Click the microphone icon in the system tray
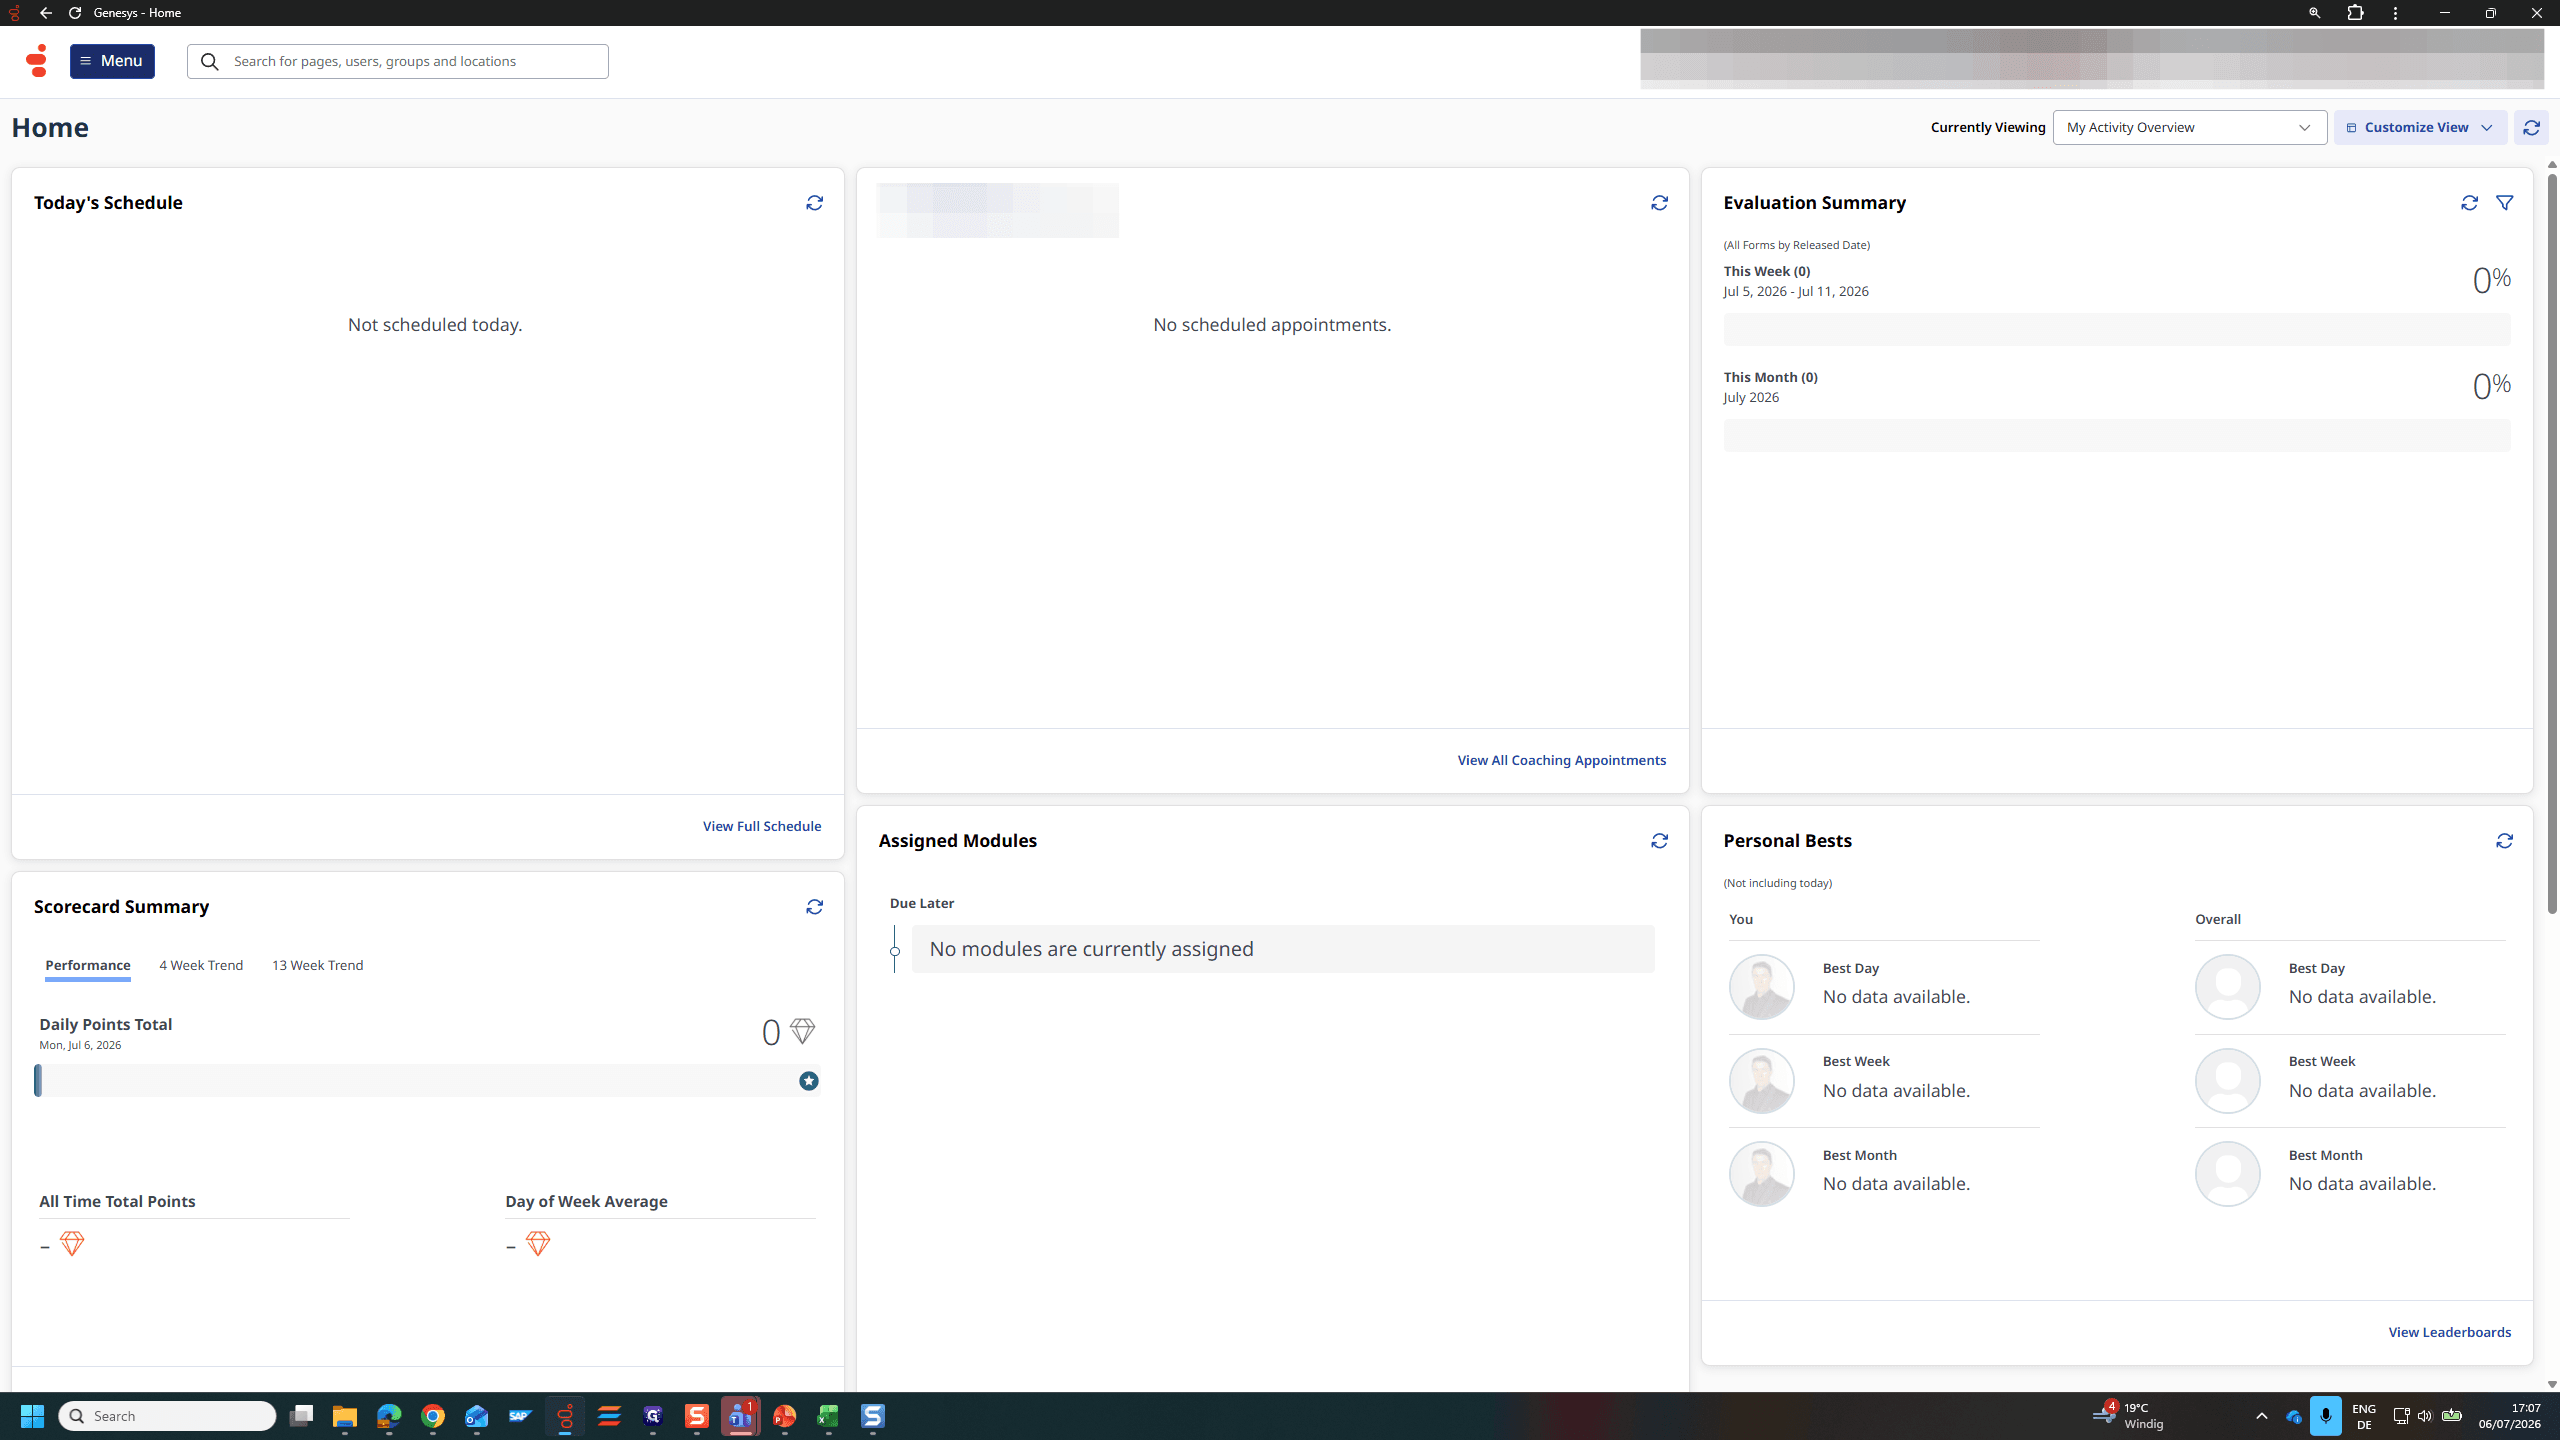2560x1440 pixels. click(x=2326, y=1416)
